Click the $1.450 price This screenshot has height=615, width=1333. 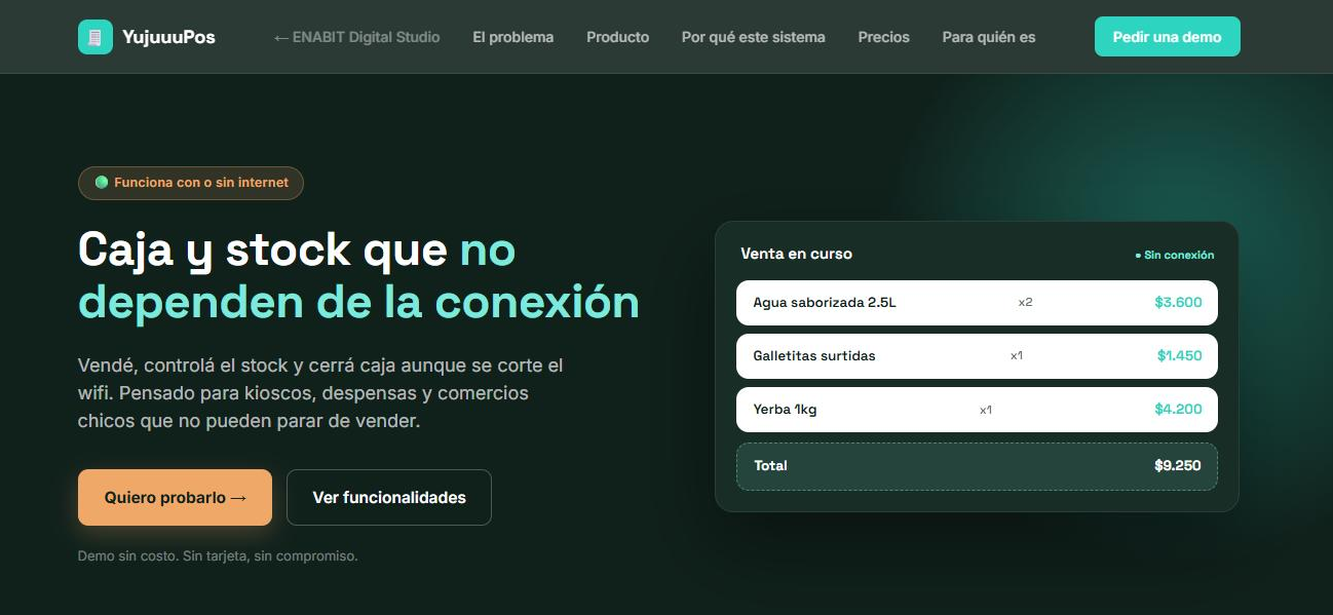coord(1180,356)
